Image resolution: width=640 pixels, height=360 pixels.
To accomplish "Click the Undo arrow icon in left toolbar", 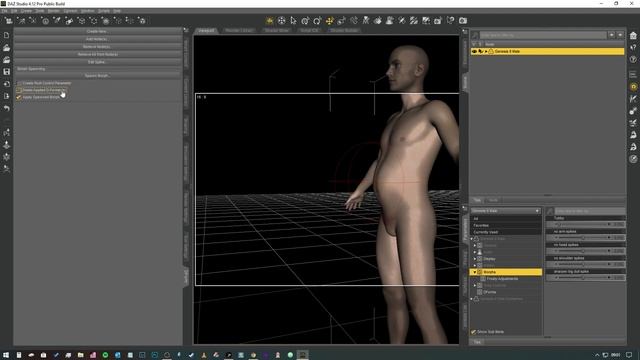I will 7,109.
